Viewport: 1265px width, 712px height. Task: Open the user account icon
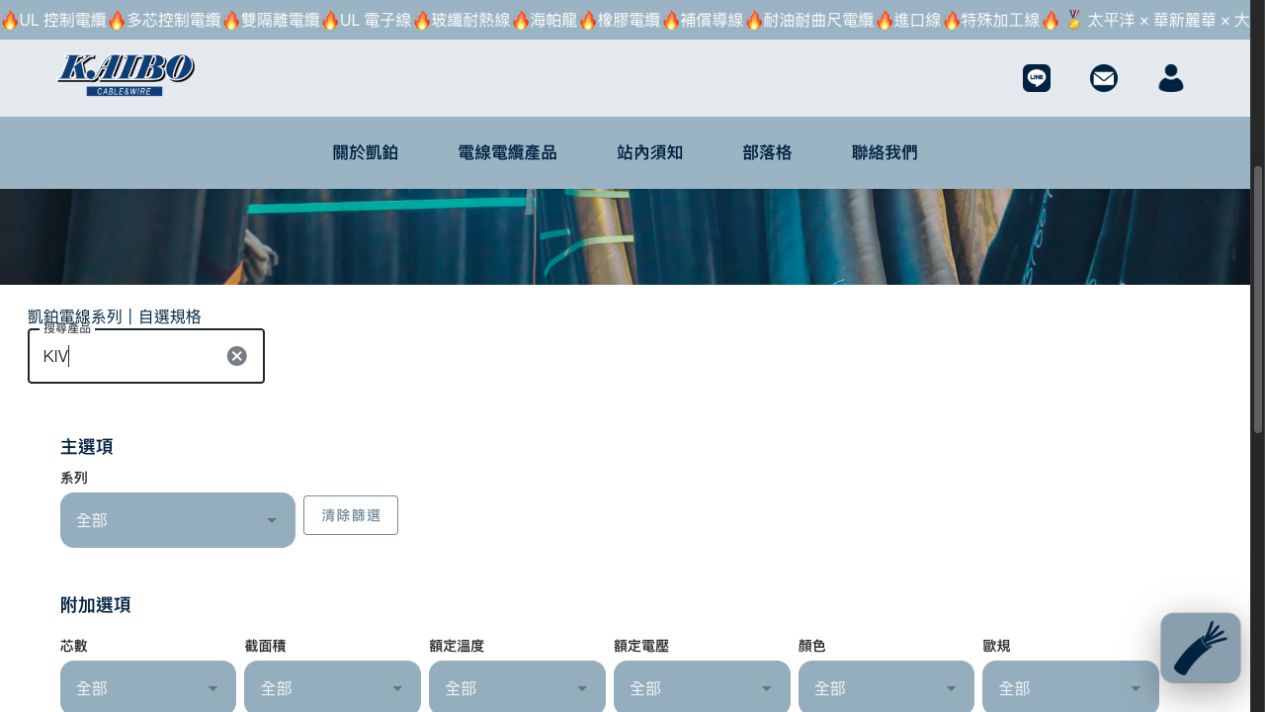[x=1171, y=78]
